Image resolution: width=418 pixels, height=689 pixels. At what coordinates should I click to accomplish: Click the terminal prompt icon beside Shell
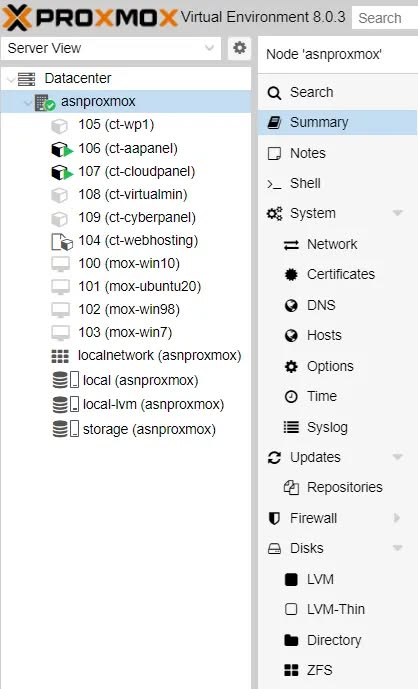click(x=274, y=184)
